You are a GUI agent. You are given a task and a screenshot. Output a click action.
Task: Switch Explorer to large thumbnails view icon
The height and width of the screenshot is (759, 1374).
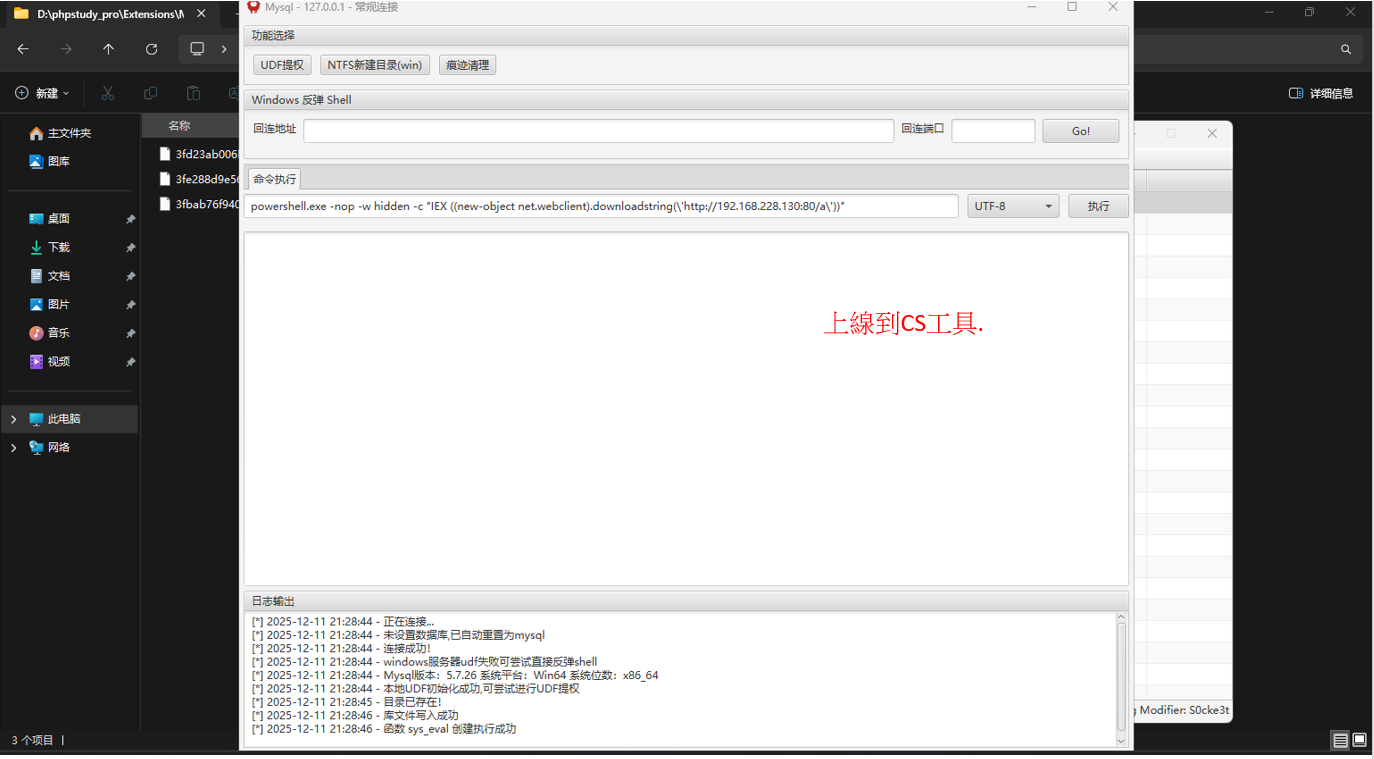click(1359, 741)
